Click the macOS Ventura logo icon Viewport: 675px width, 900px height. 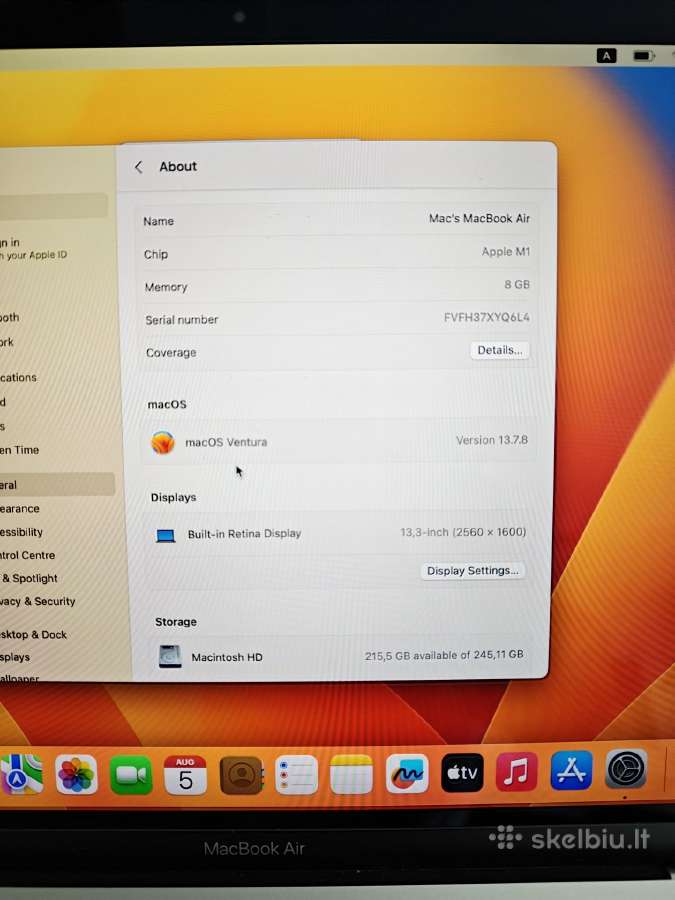163,443
